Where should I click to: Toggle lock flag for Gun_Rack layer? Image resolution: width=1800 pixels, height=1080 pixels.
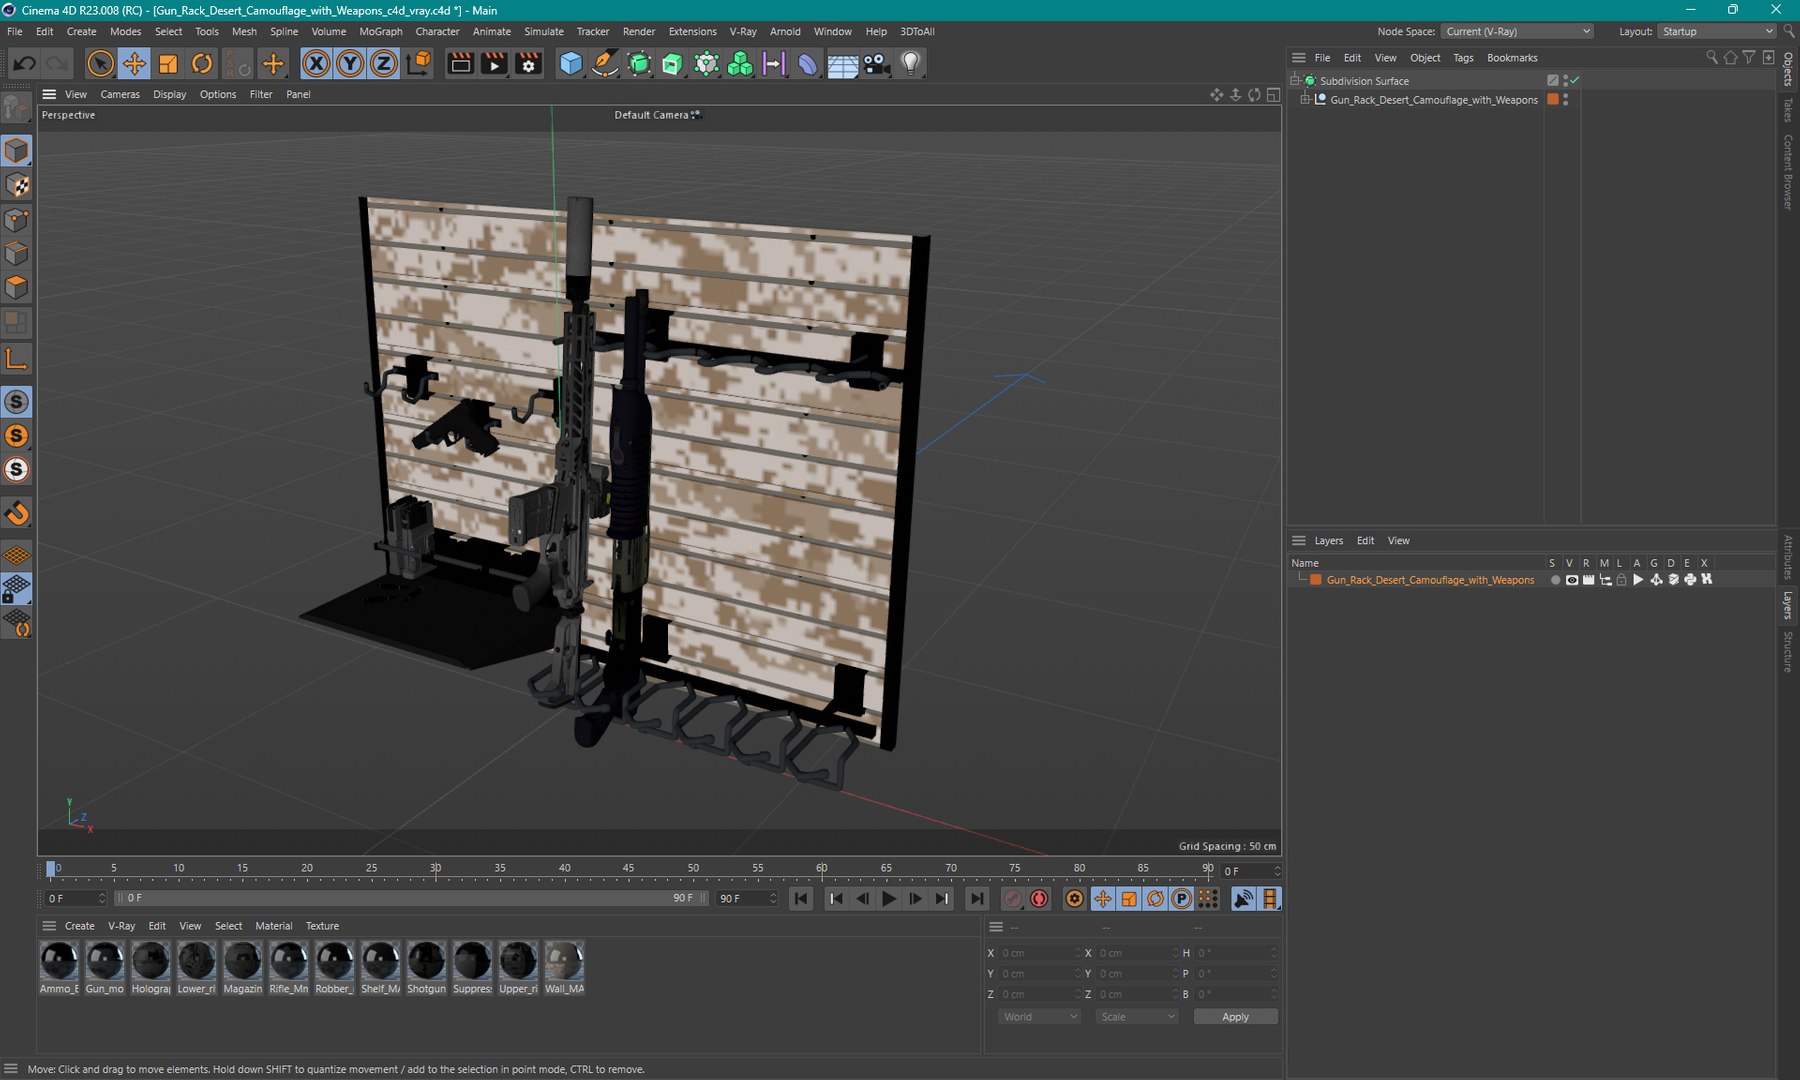click(1621, 580)
